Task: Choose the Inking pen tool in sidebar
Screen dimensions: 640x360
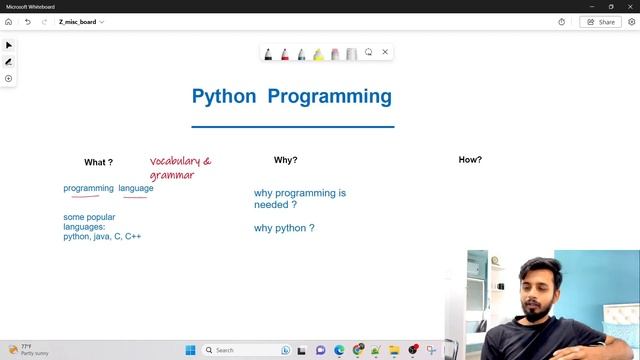Action: coord(9,62)
